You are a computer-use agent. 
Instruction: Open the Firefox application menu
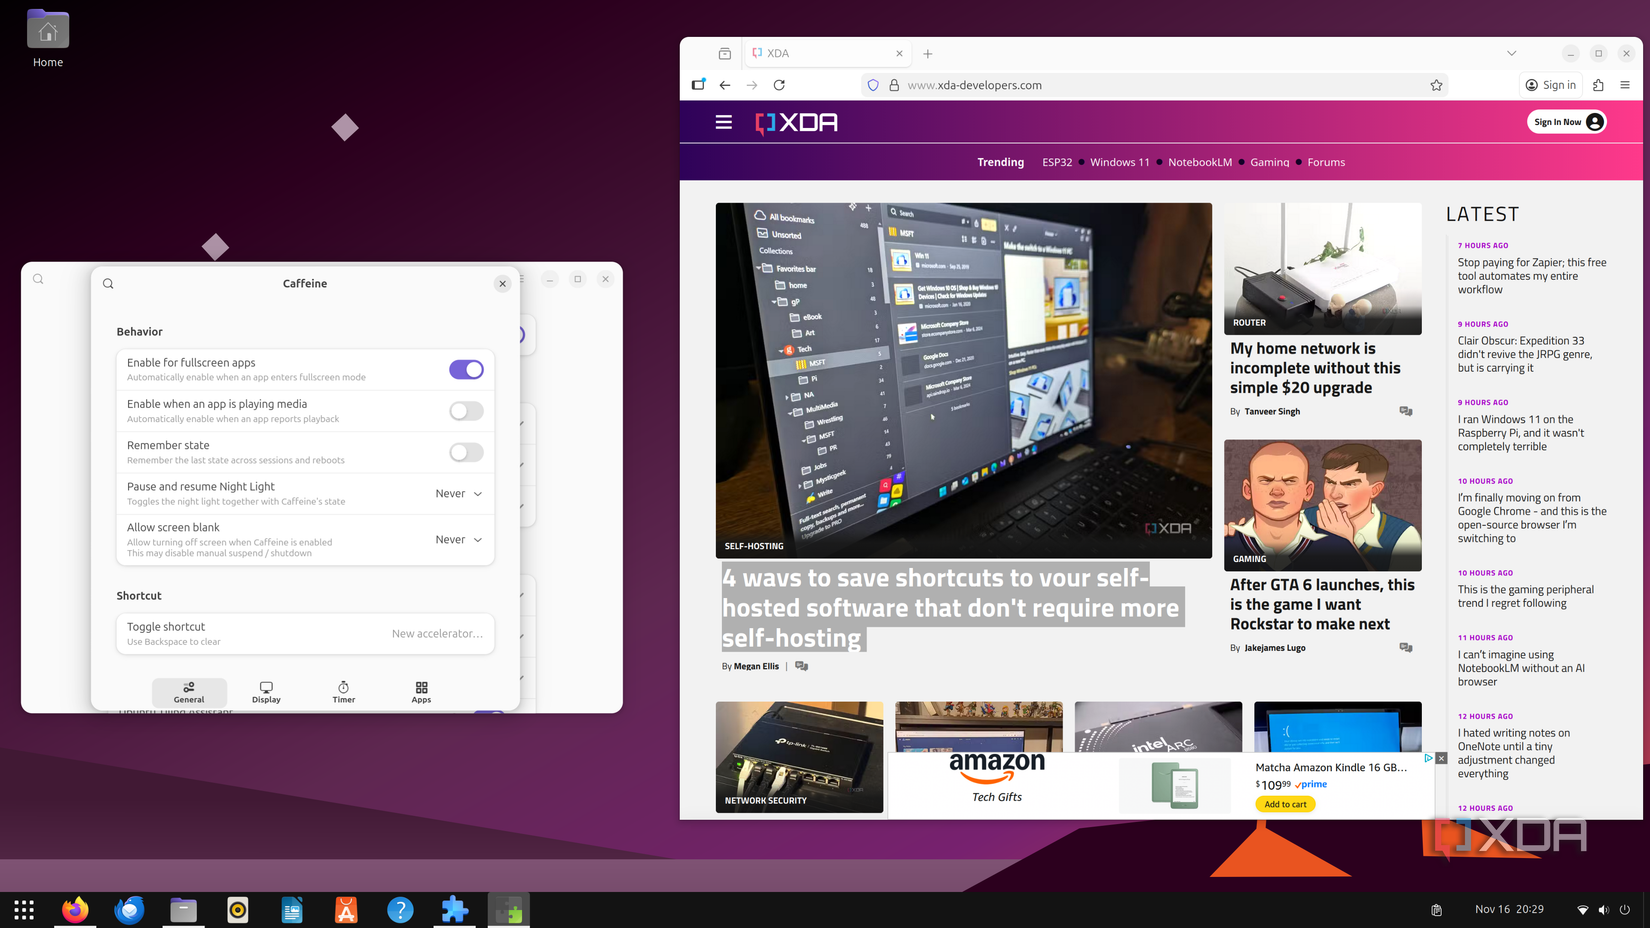click(x=1625, y=85)
